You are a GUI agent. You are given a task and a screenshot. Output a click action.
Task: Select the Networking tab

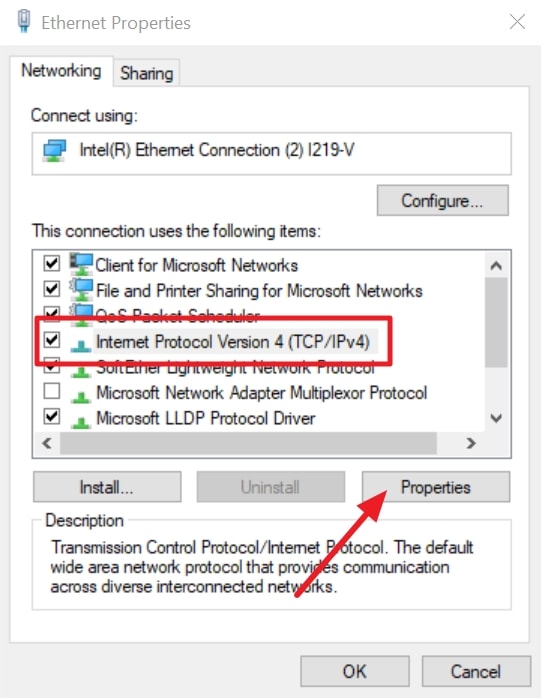(61, 71)
